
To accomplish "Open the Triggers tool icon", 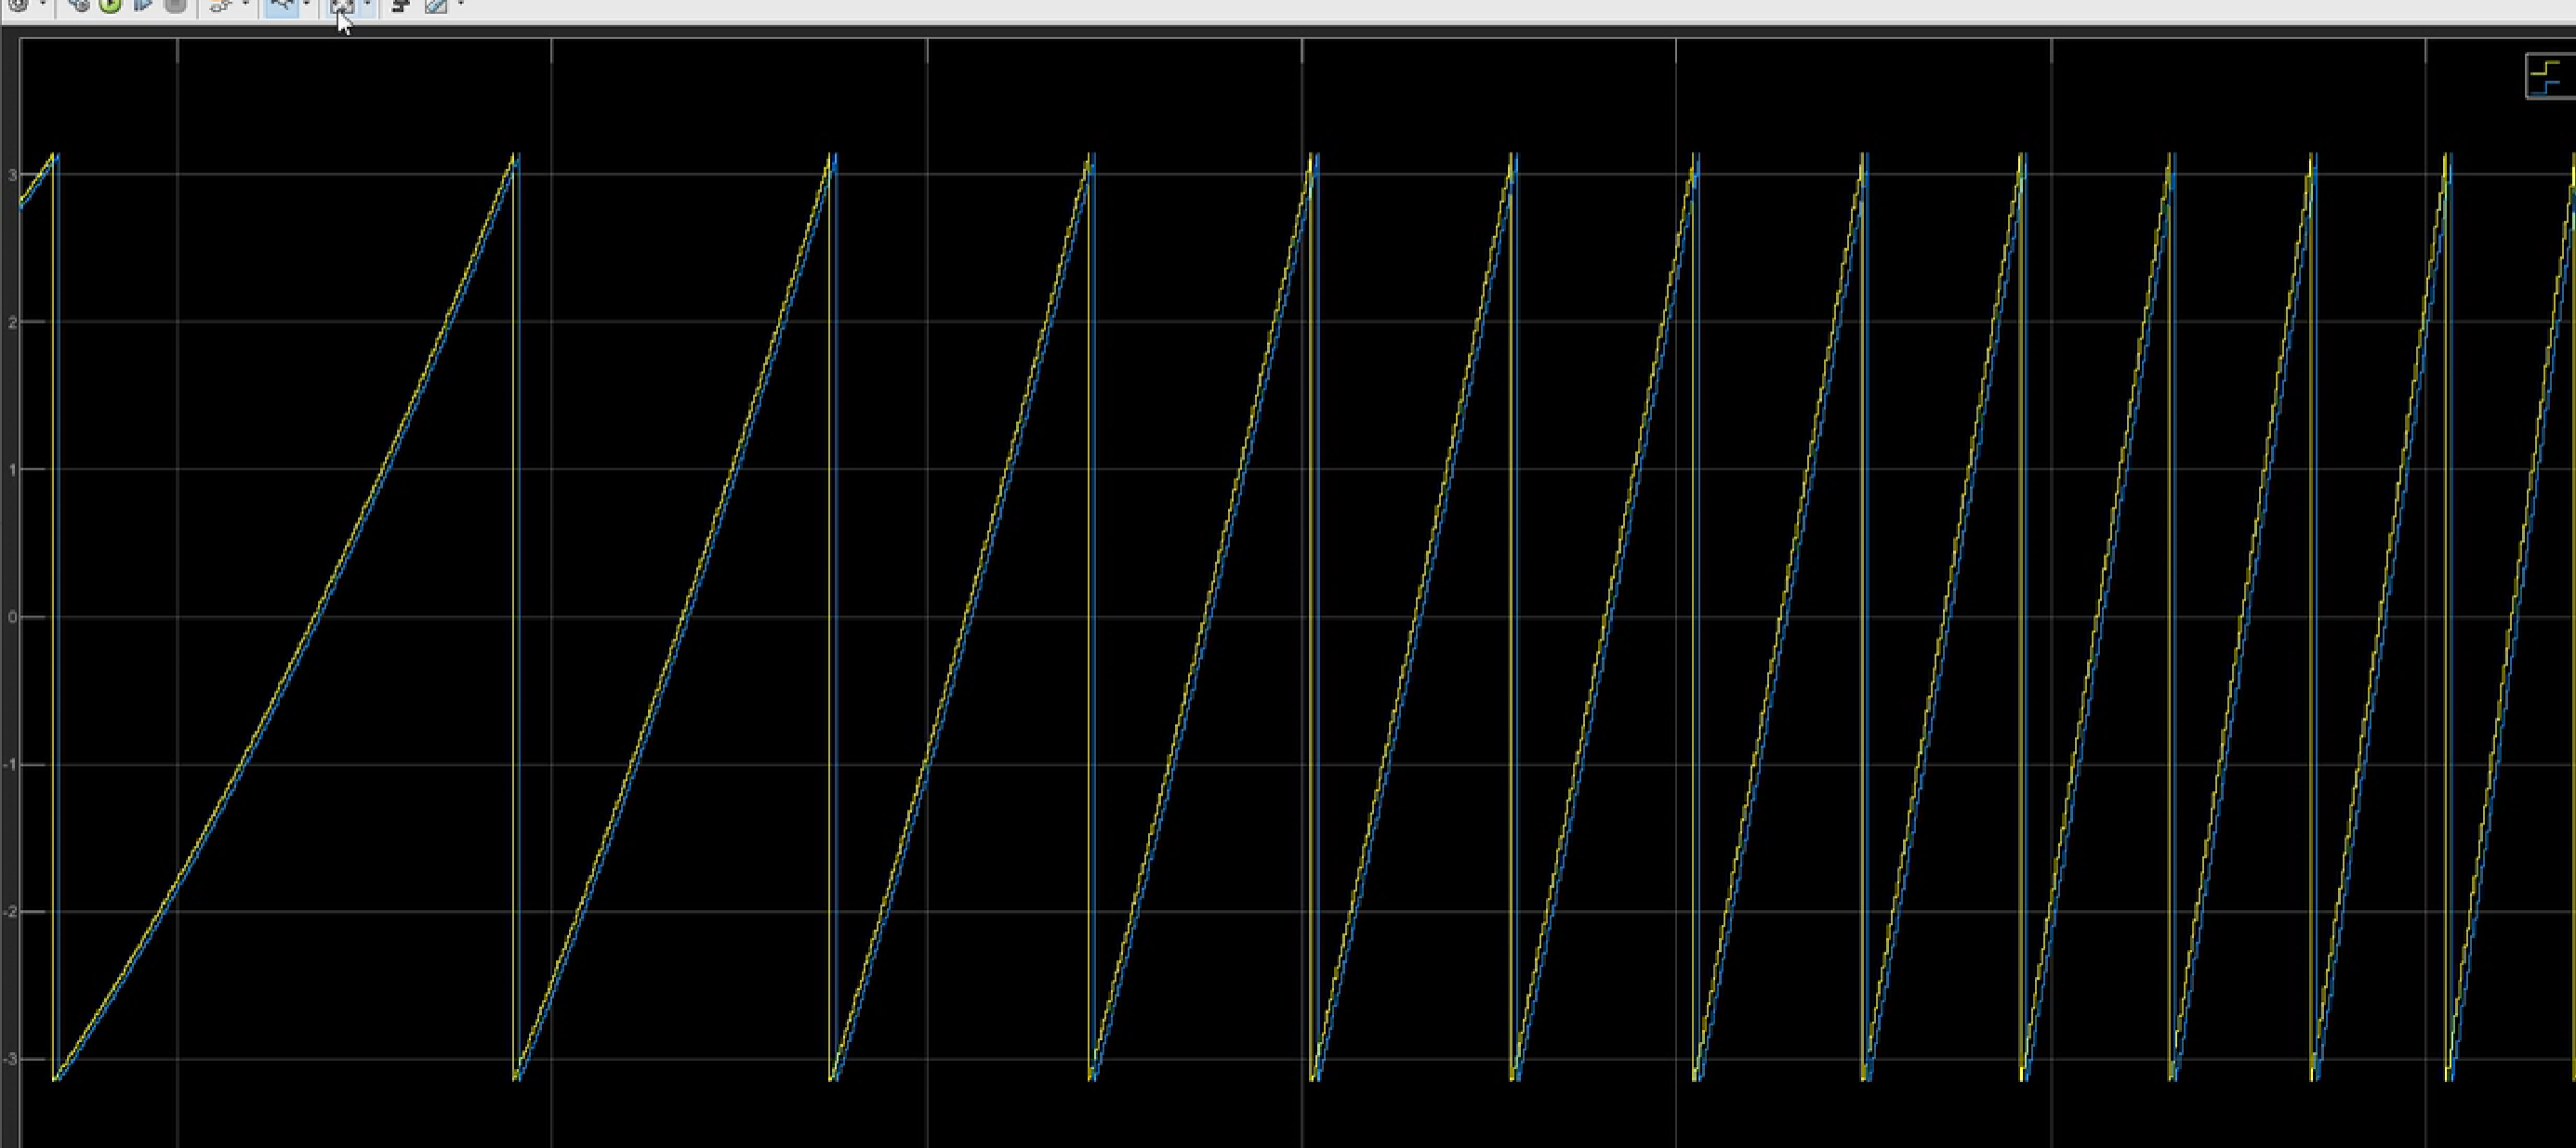I will coord(401,5).
